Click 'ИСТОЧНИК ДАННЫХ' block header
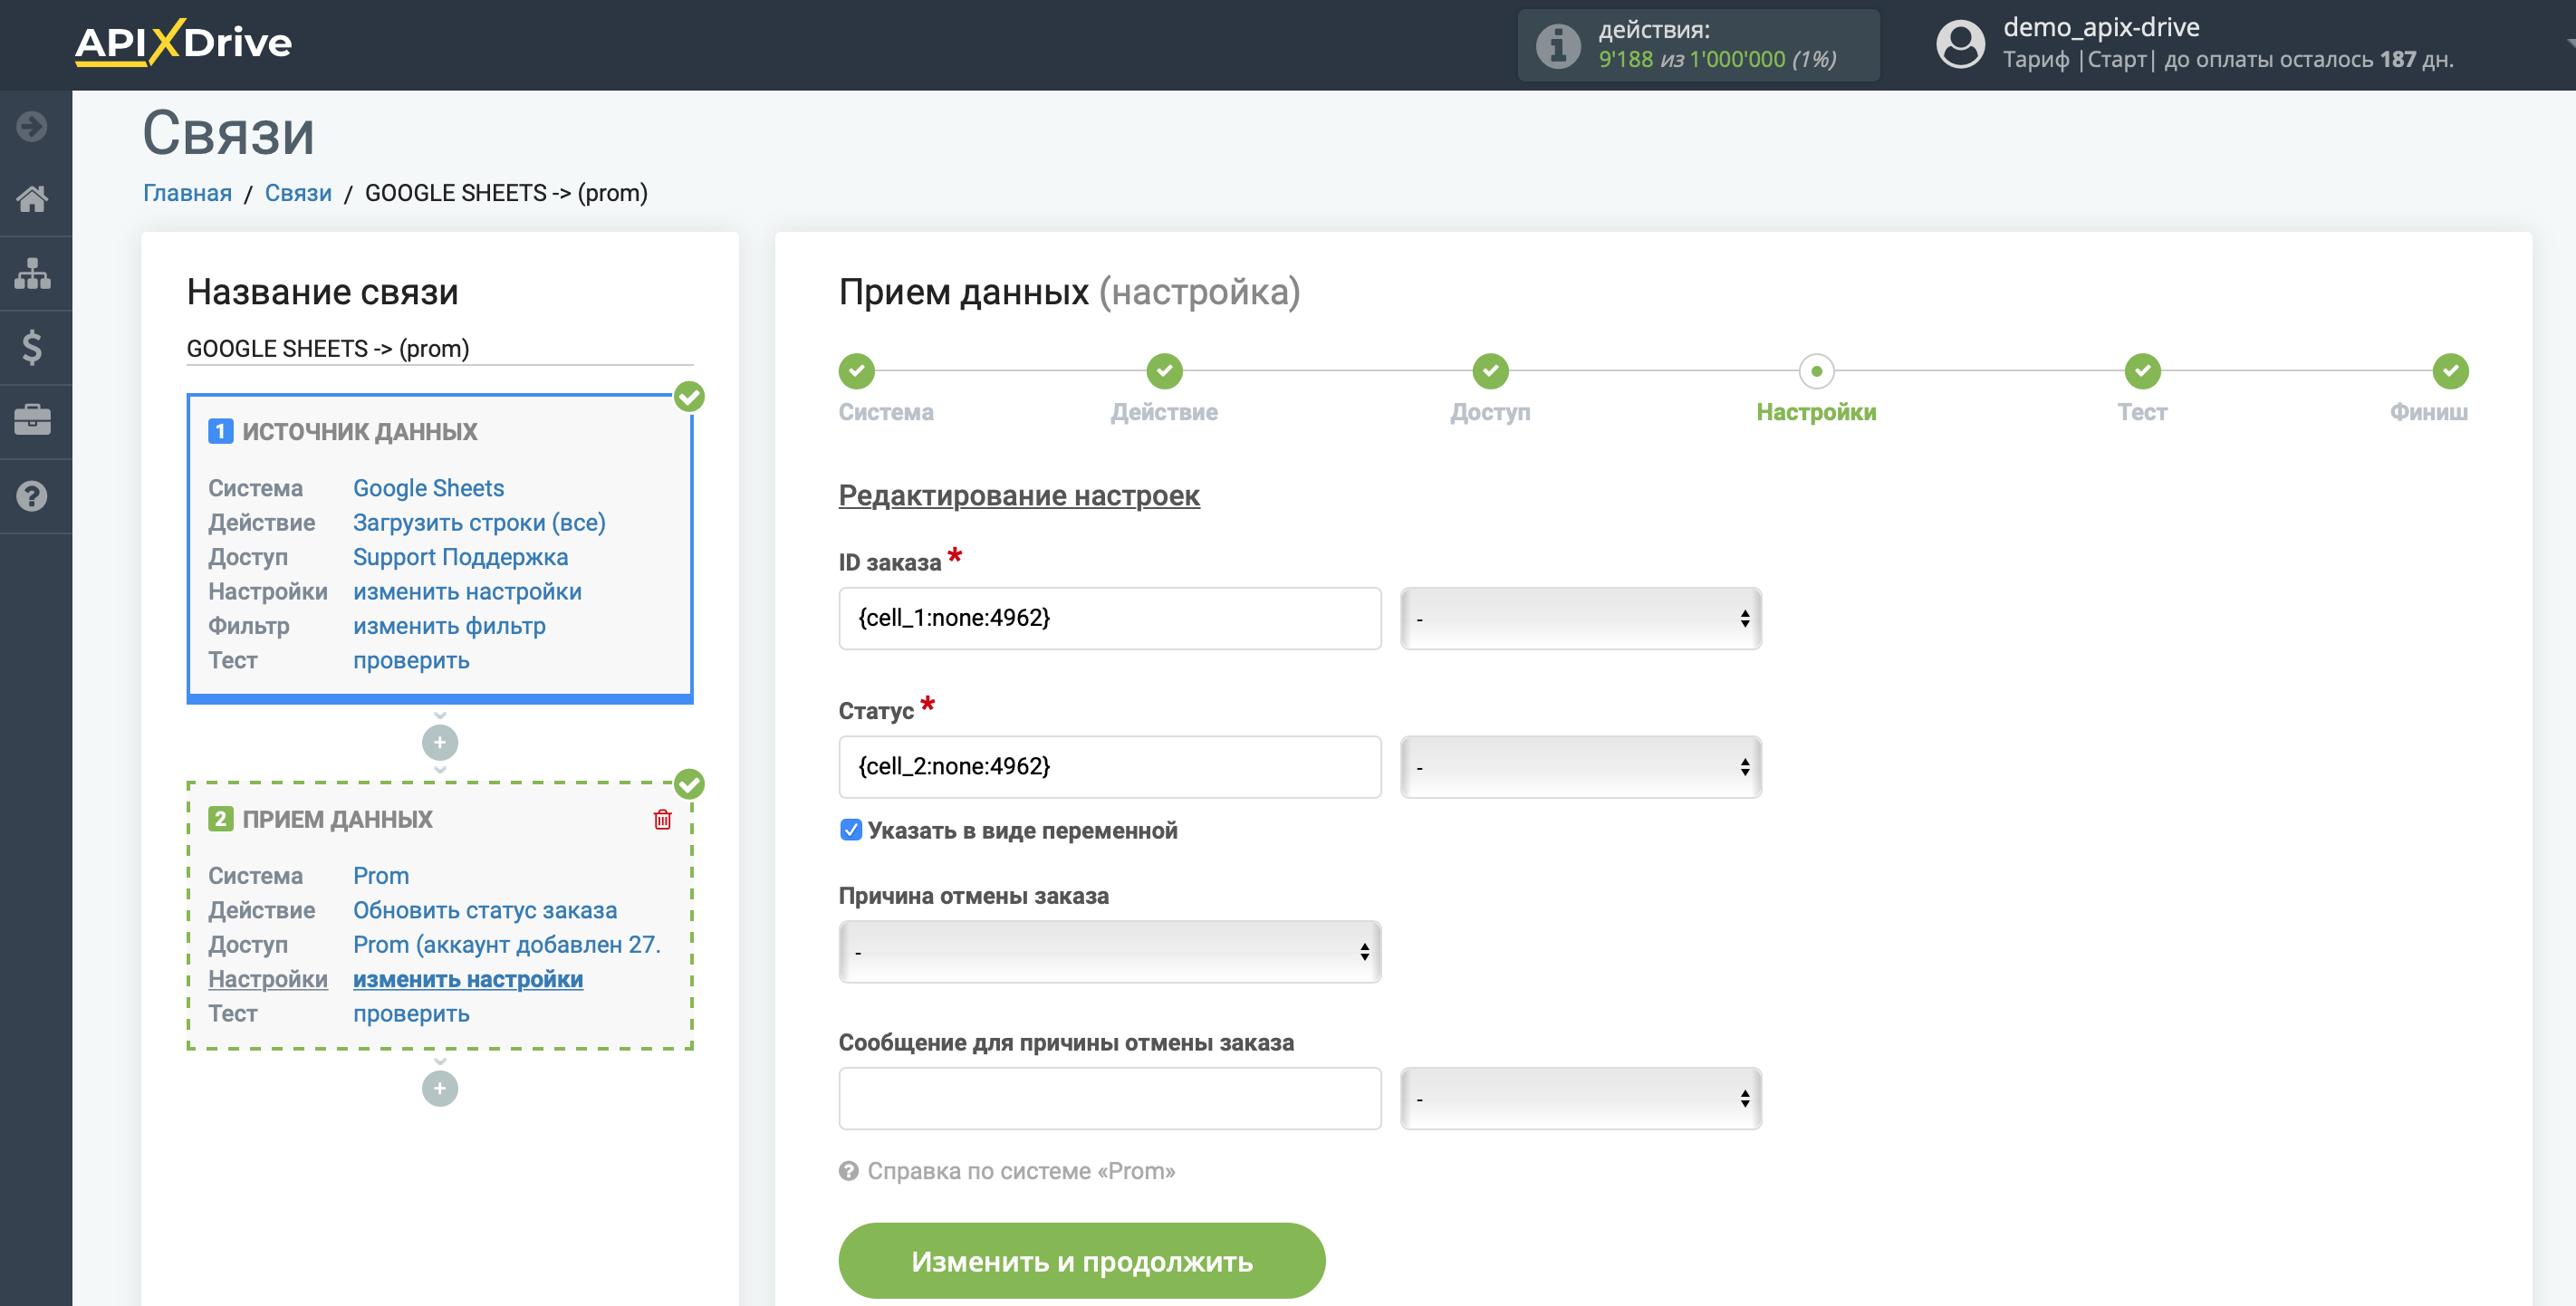Image resolution: width=2576 pixels, height=1306 pixels. pyautogui.click(x=360, y=432)
